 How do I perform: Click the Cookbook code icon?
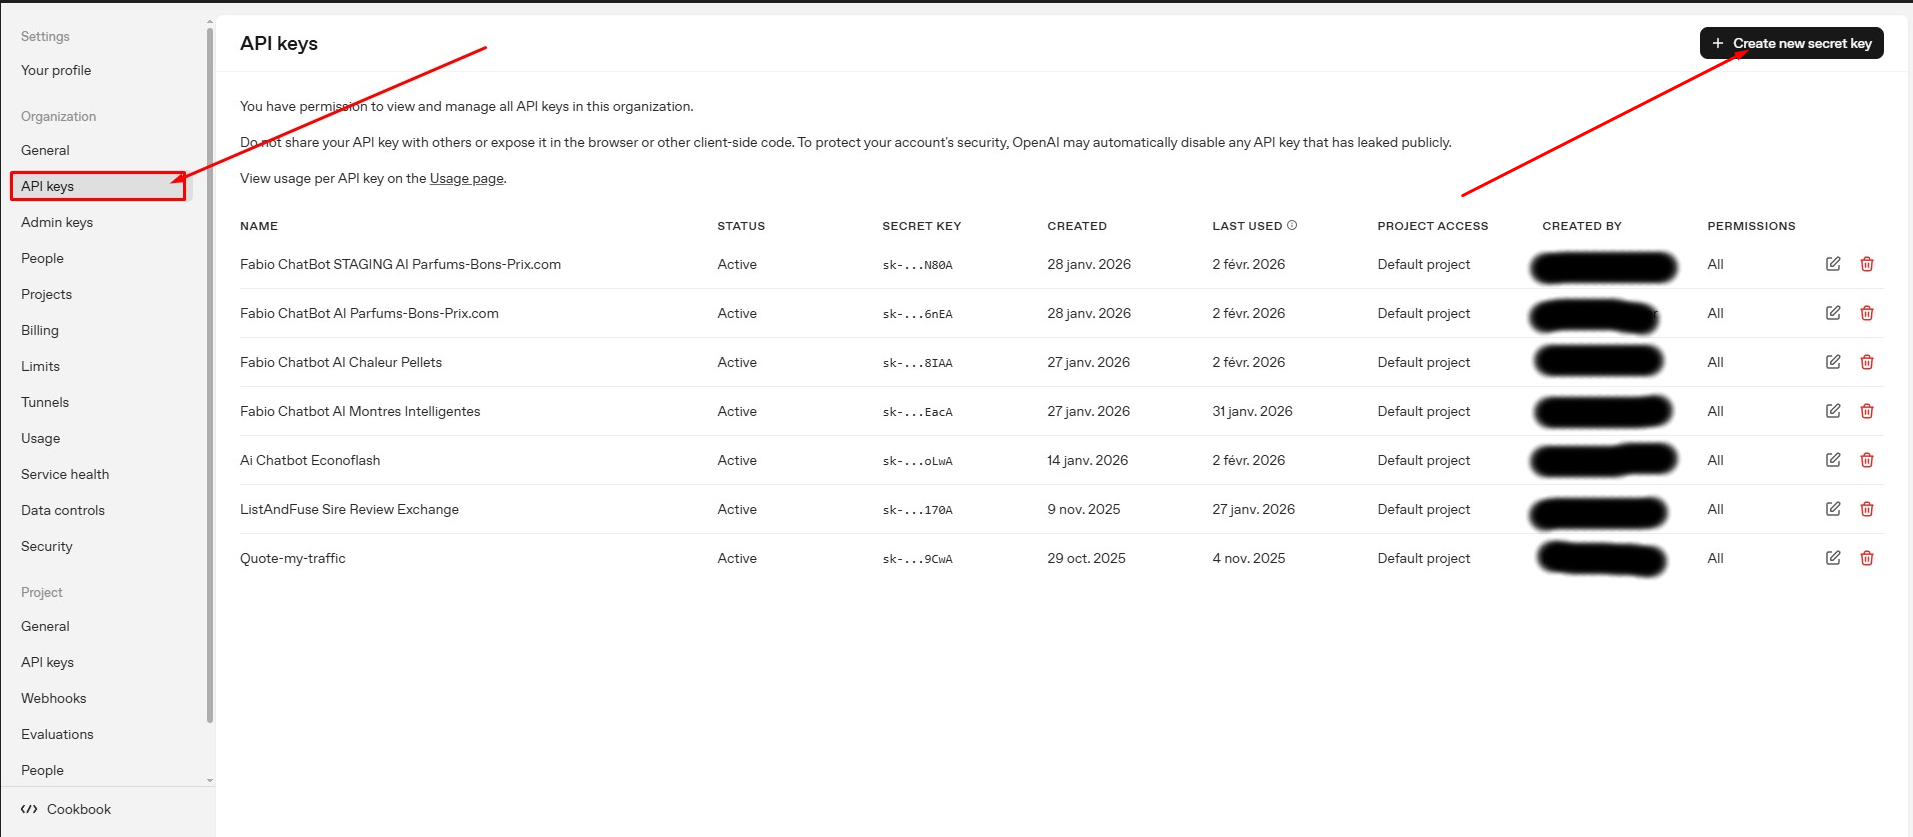(29, 809)
